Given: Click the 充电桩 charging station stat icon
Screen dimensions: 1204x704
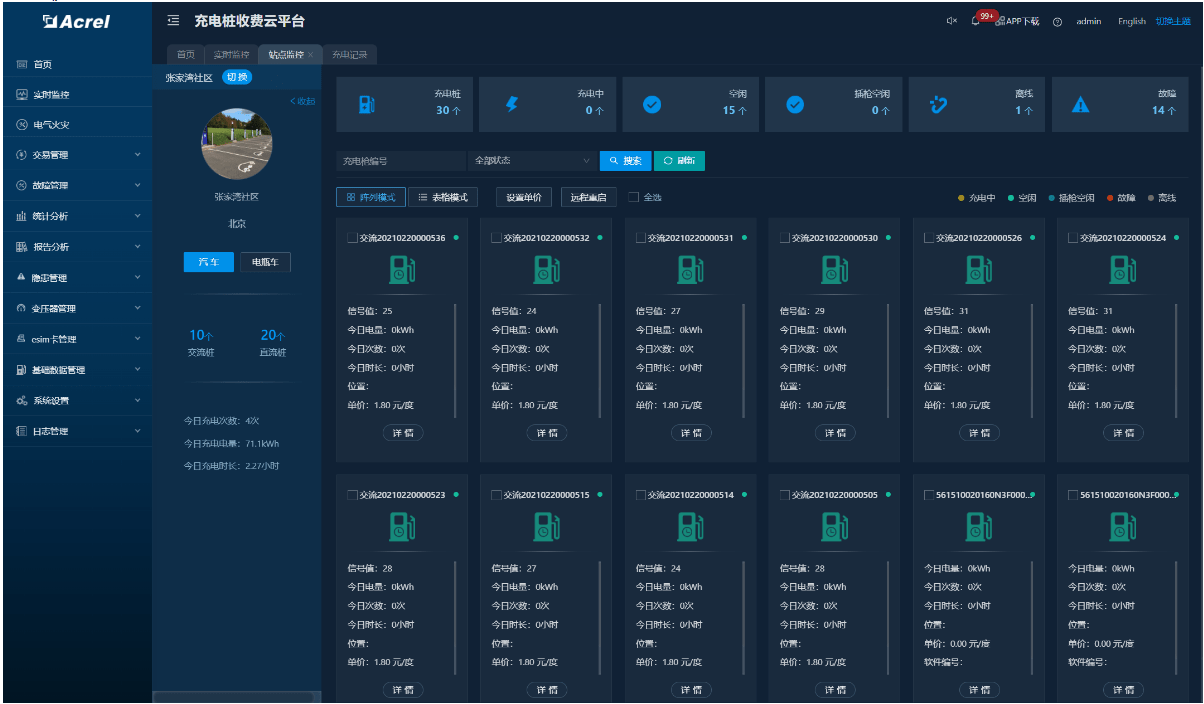Looking at the screenshot, I should coord(366,104).
